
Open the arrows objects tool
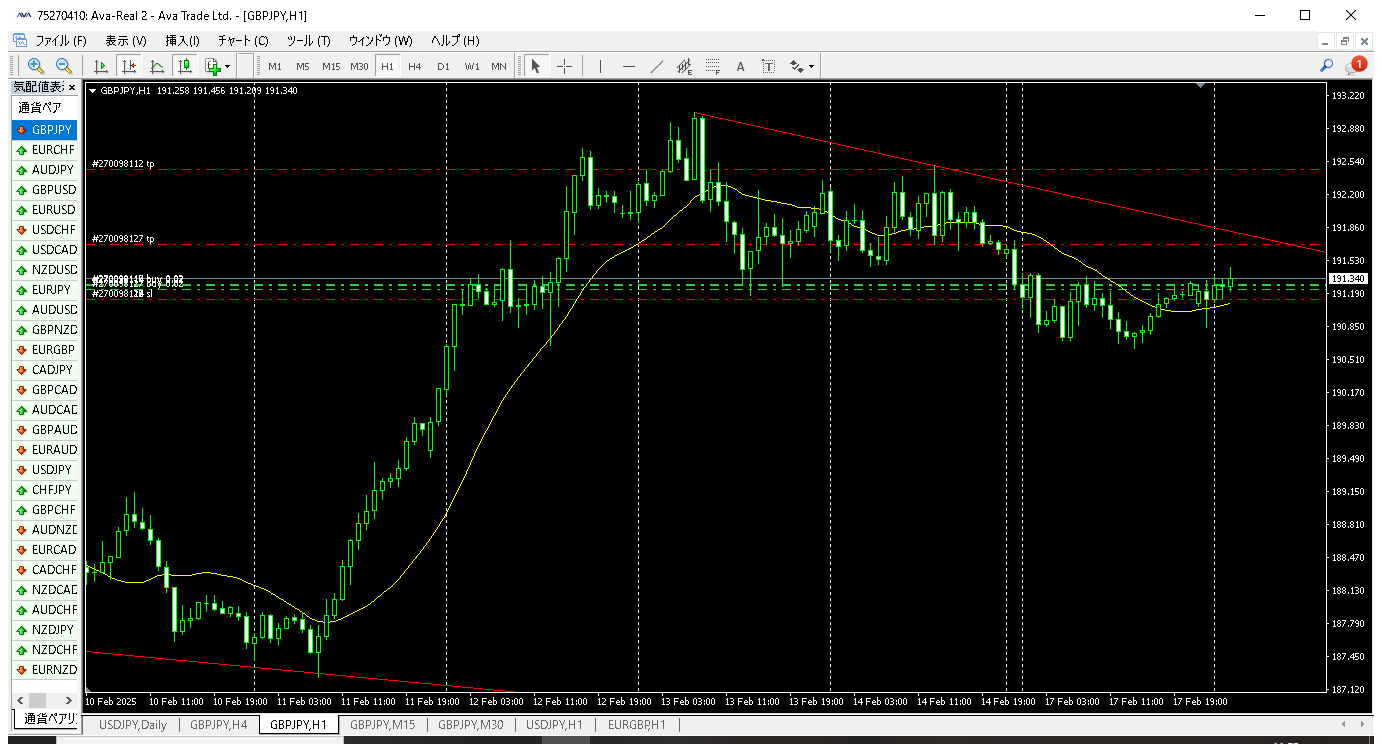pos(796,66)
